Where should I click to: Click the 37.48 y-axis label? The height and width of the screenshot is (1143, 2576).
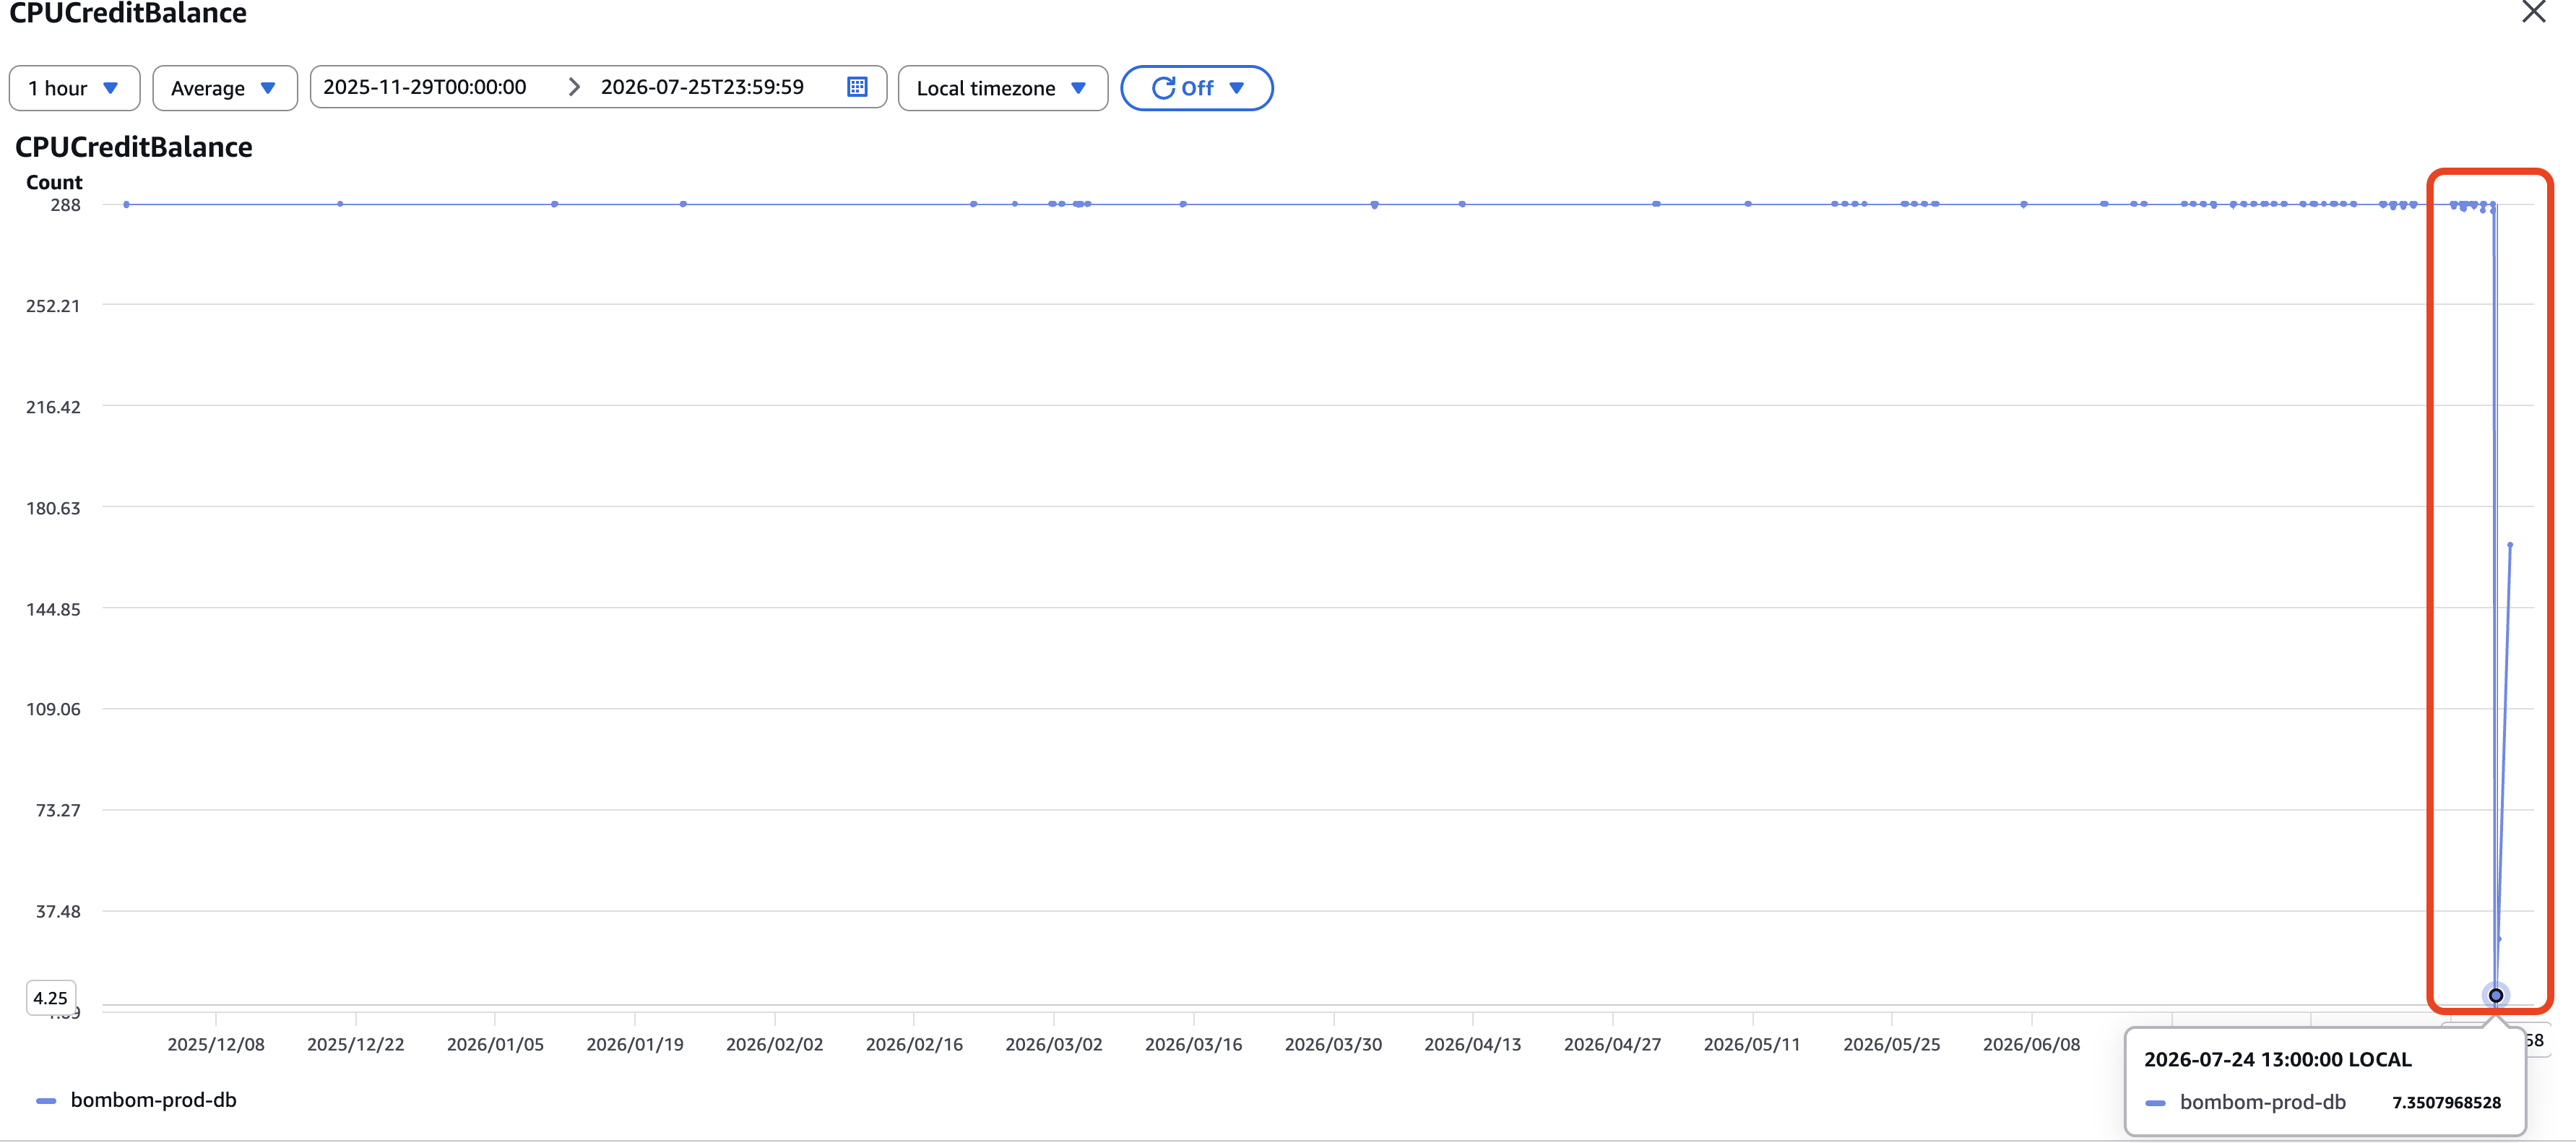point(58,911)
